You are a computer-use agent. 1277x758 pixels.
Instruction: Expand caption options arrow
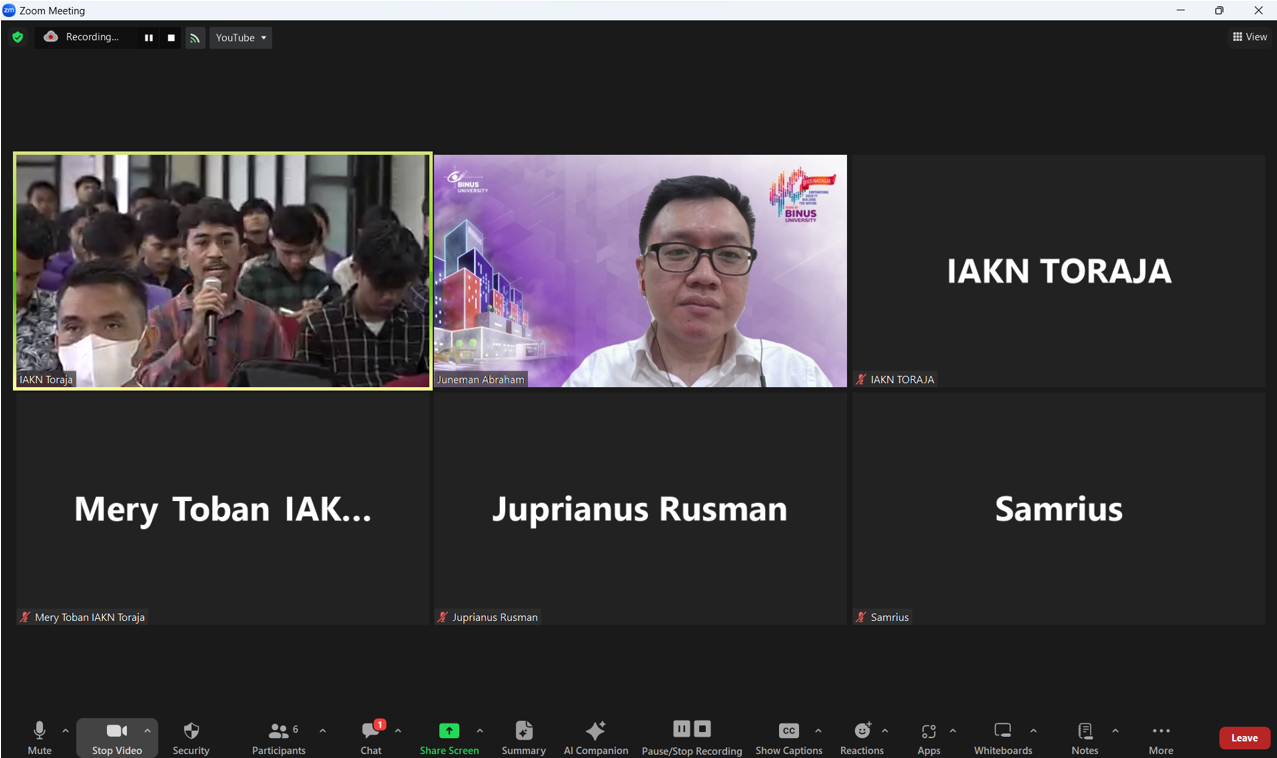click(818, 731)
